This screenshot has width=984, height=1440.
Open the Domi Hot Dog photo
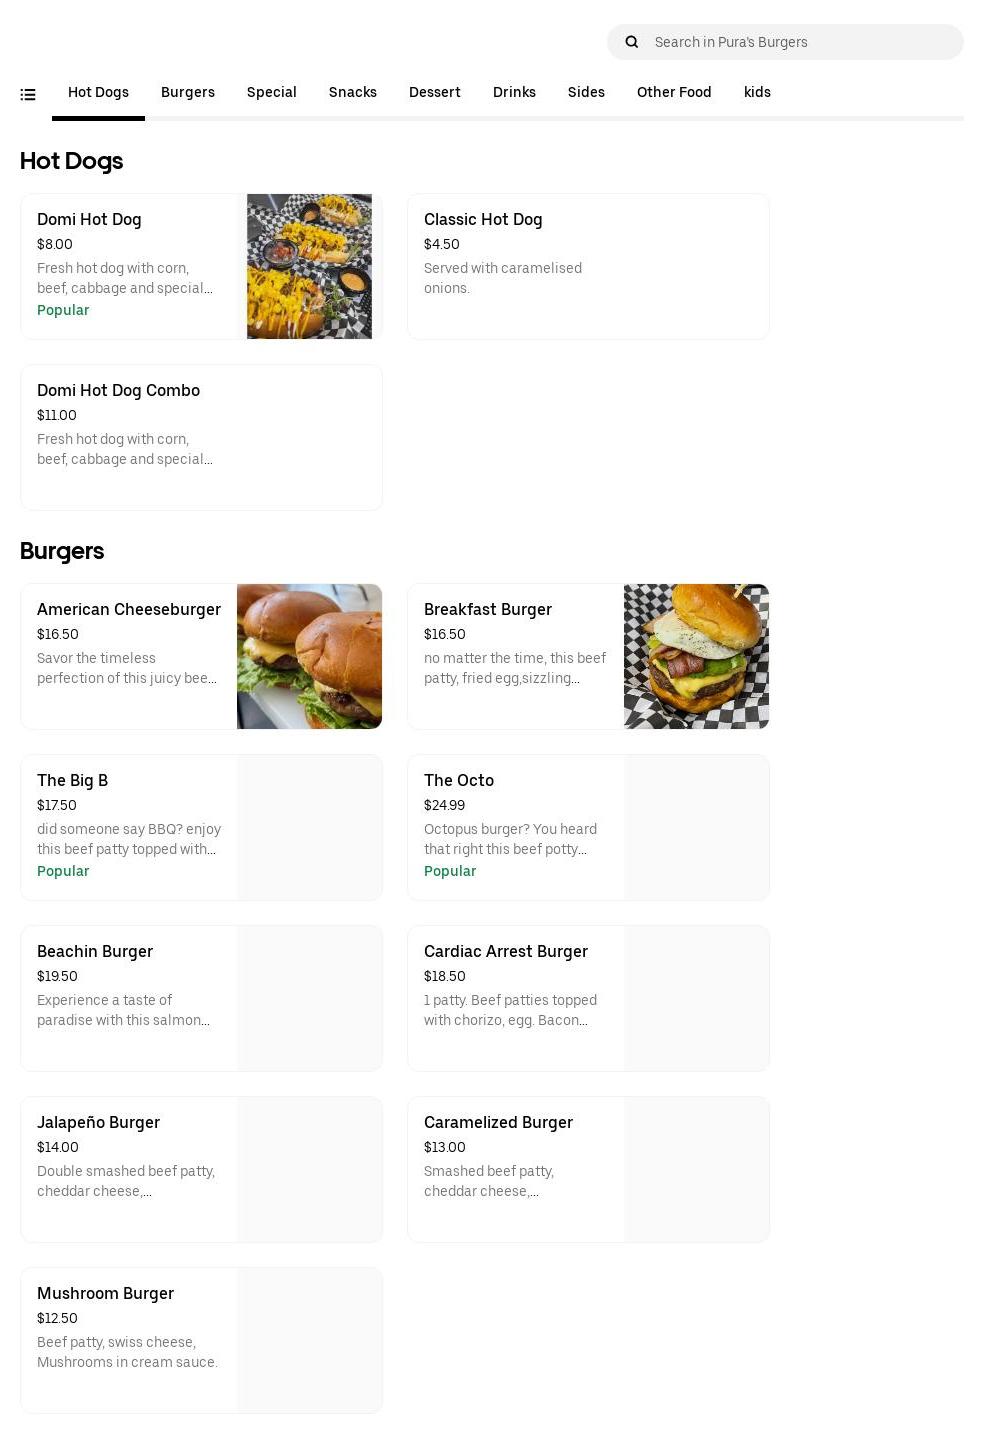pos(309,266)
